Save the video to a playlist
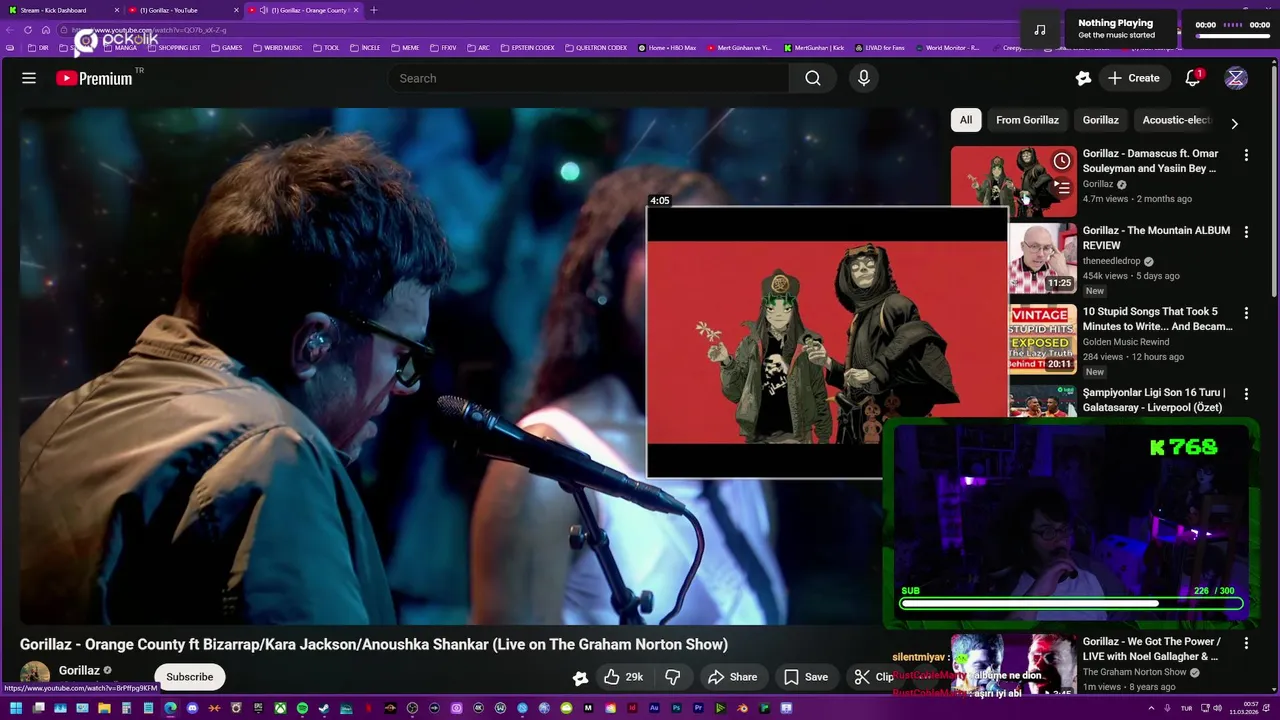 pyautogui.click(x=806, y=677)
